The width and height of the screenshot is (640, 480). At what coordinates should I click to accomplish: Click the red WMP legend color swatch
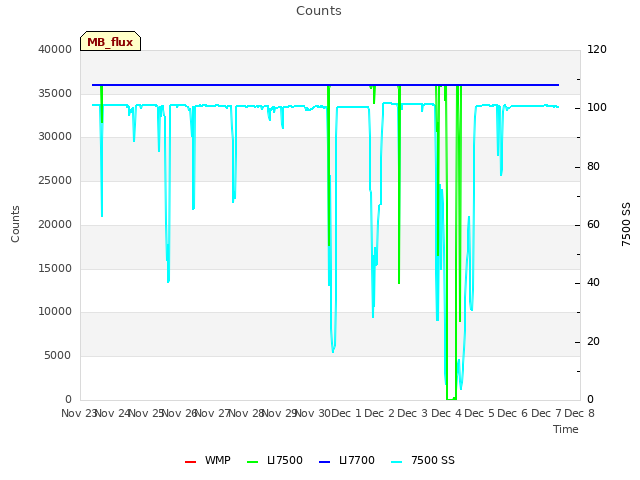(x=191, y=462)
